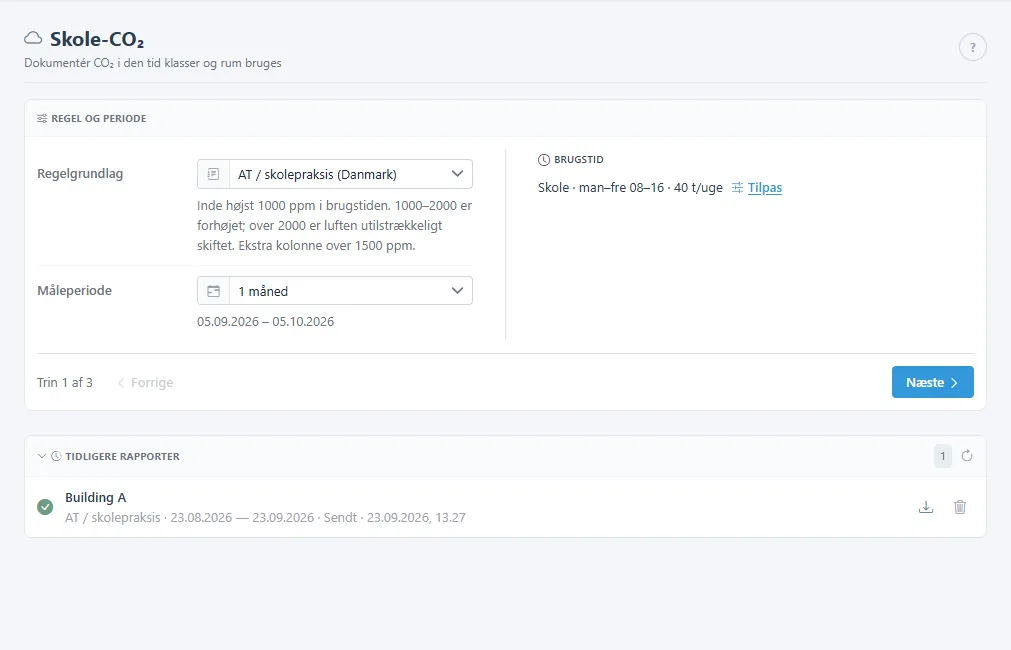Image resolution: width=1011 pixels, height=650 pixels.
Task: Click the Regelgrundlag label
Action: (x=80, y=173)
